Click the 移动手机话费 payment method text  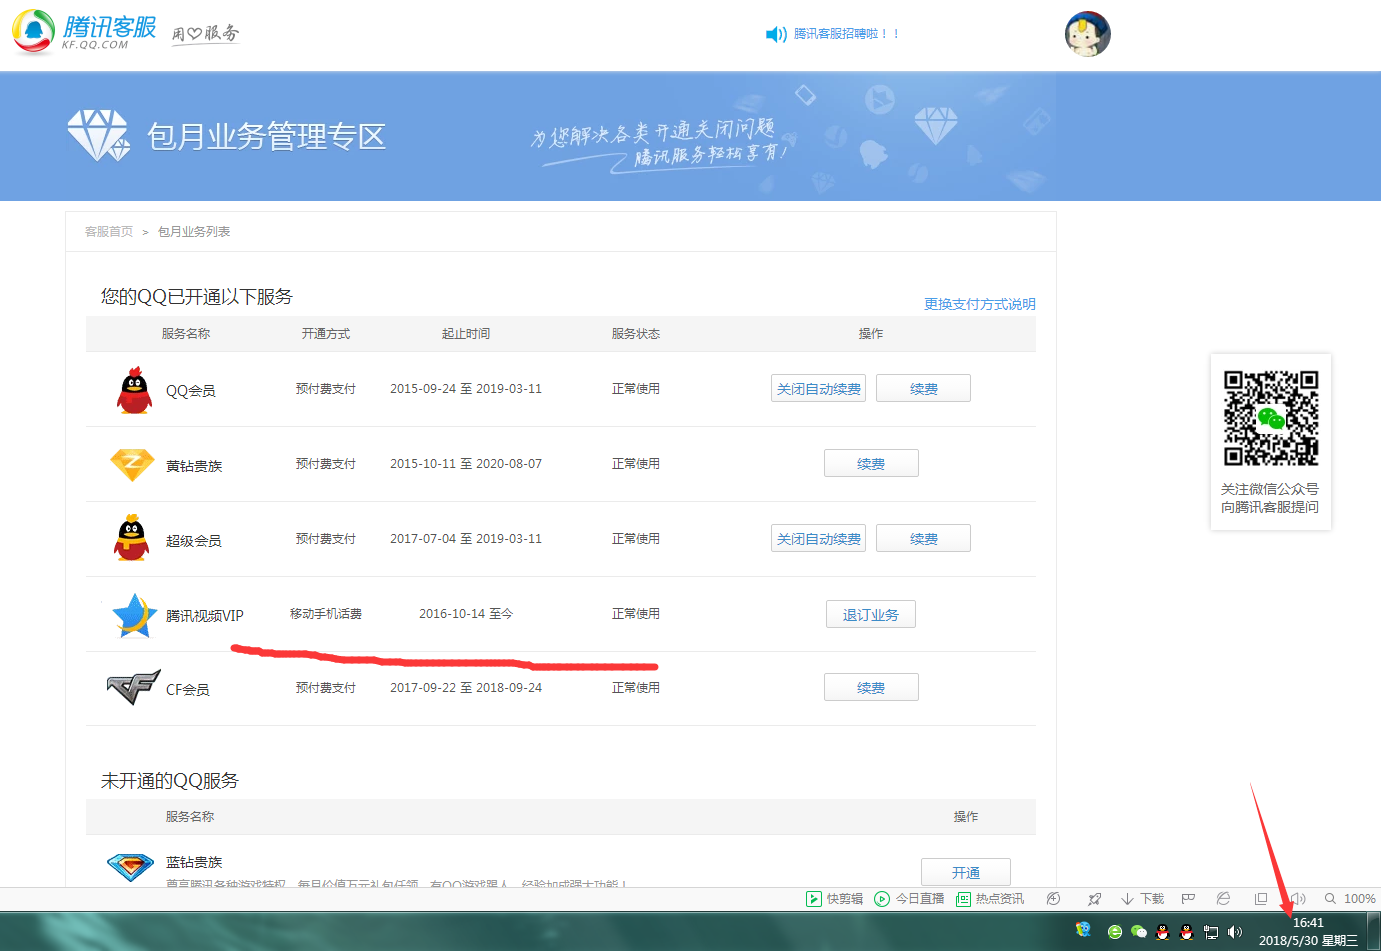pos(326,614)
